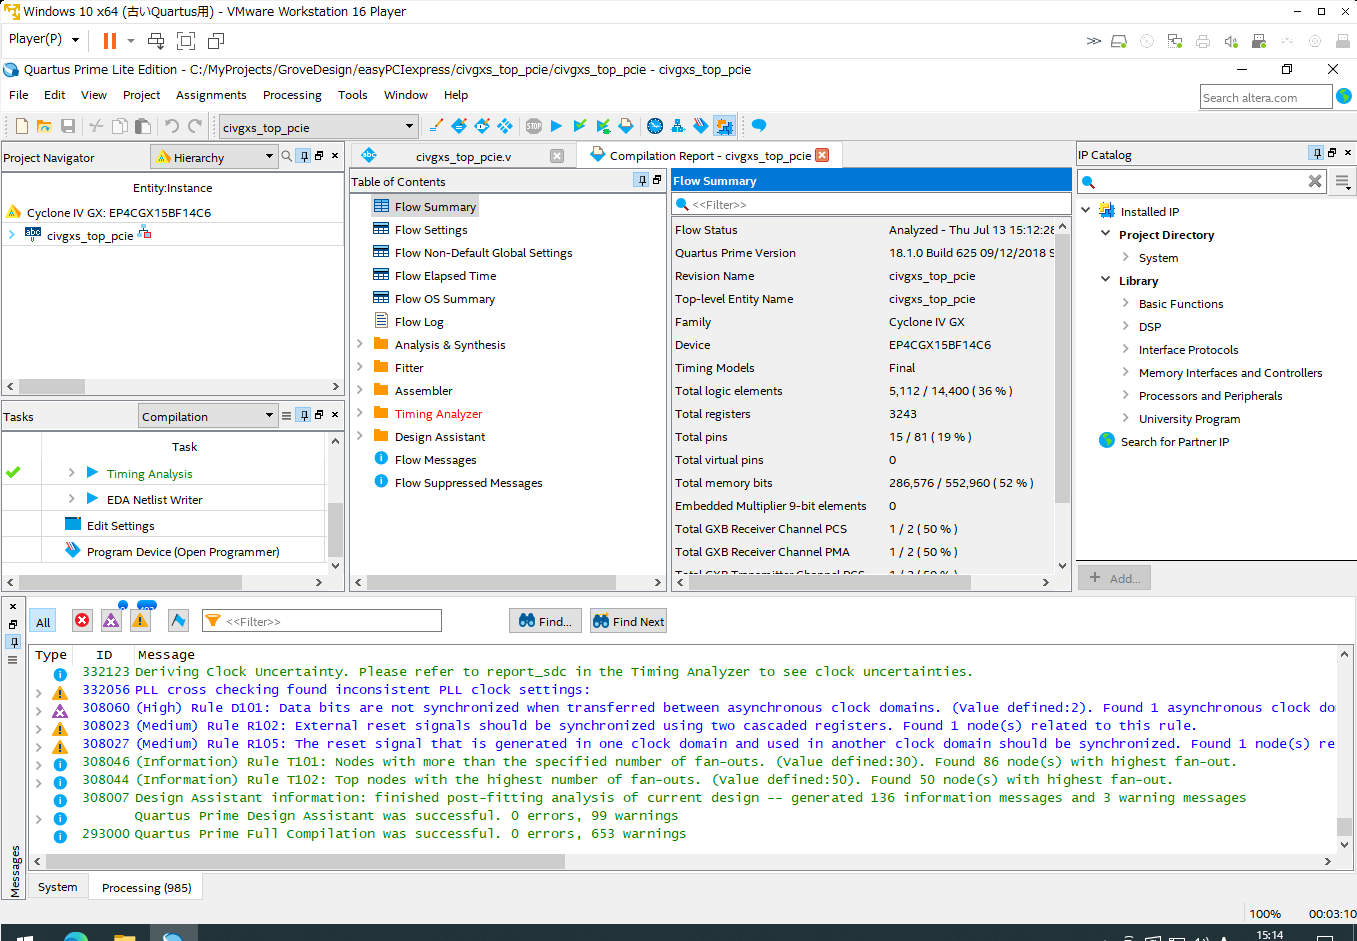Open the Player(P) dropdown menu

point(44,39)
